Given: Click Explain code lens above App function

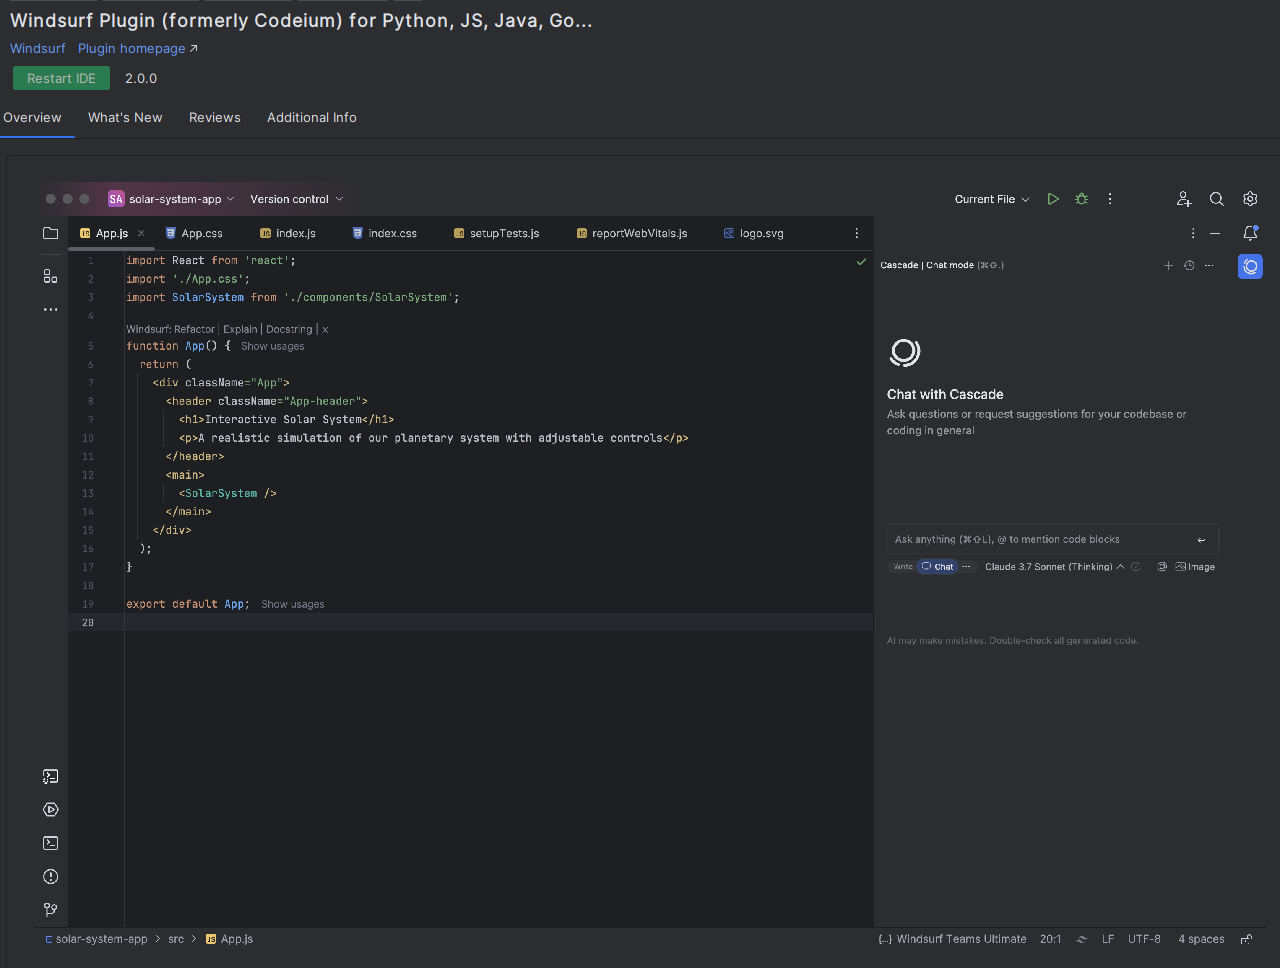Looking at the screenshot, I should (240, 330).
